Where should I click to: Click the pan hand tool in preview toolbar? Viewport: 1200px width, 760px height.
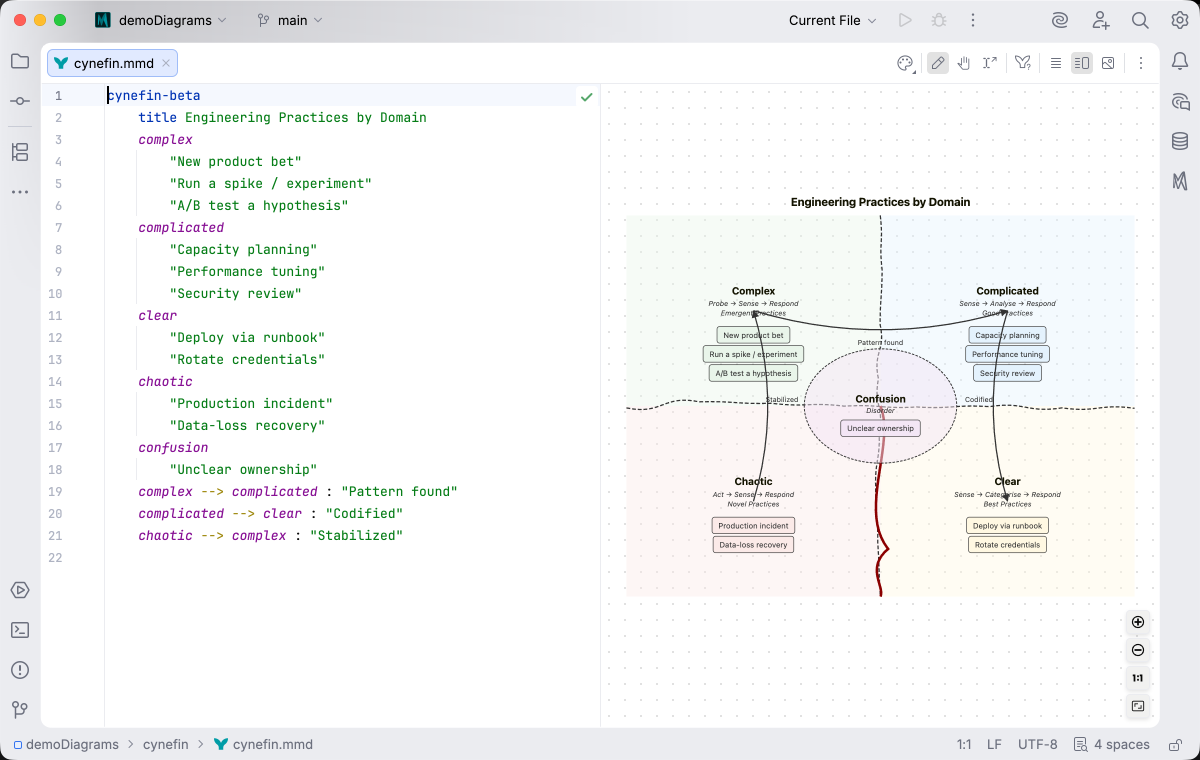[x=964, y=63]
